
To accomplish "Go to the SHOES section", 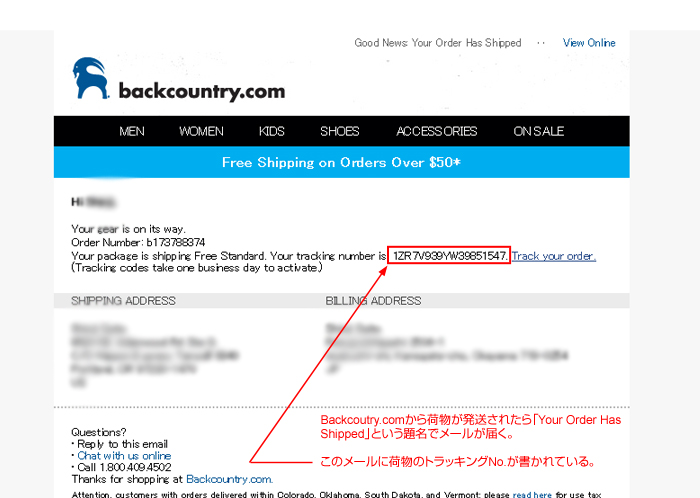I will point(340,131).
